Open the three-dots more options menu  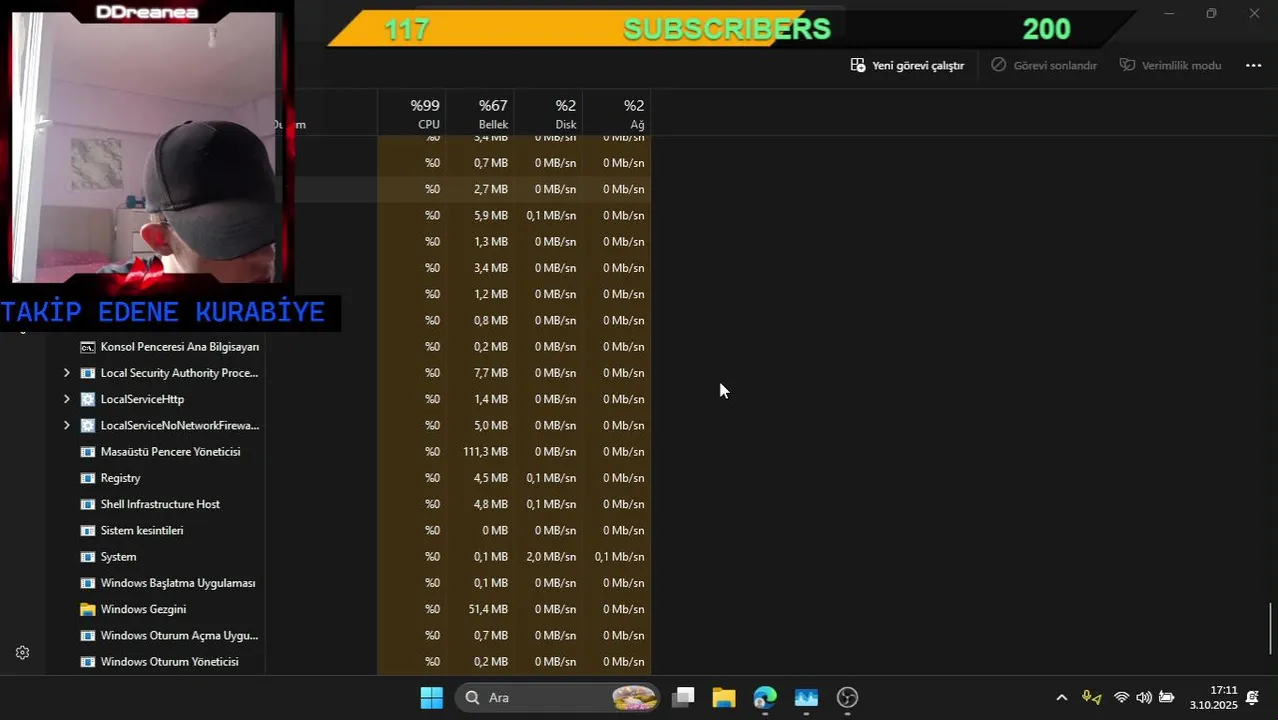(1253, 65)
